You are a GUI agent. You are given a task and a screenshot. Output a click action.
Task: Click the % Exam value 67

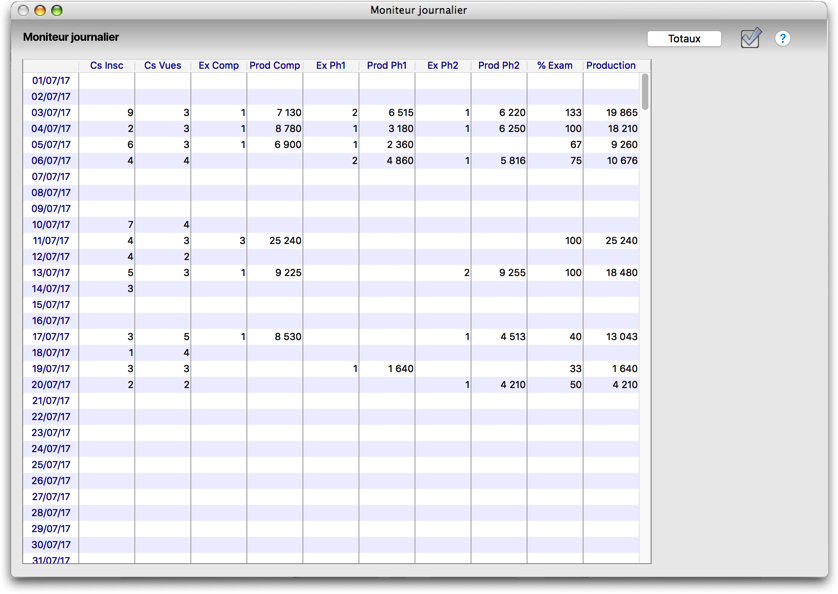tap(576, 145)
